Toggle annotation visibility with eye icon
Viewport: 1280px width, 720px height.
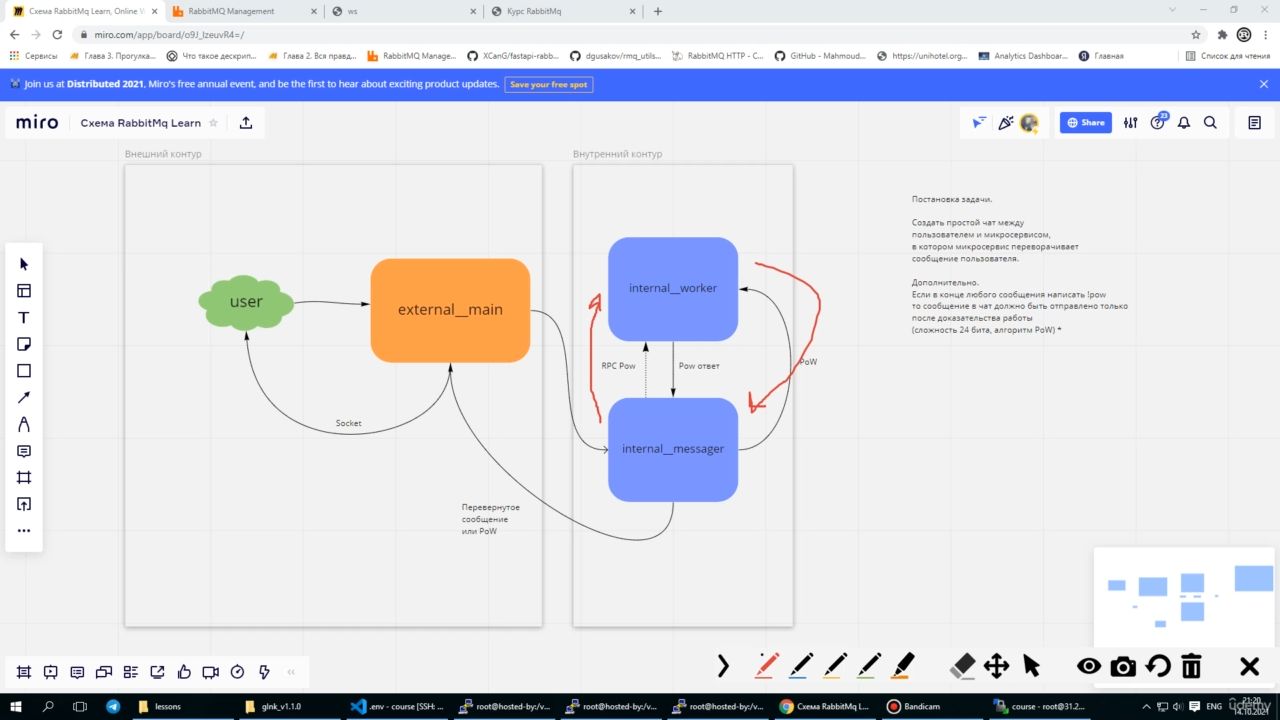click(1089, 666)
